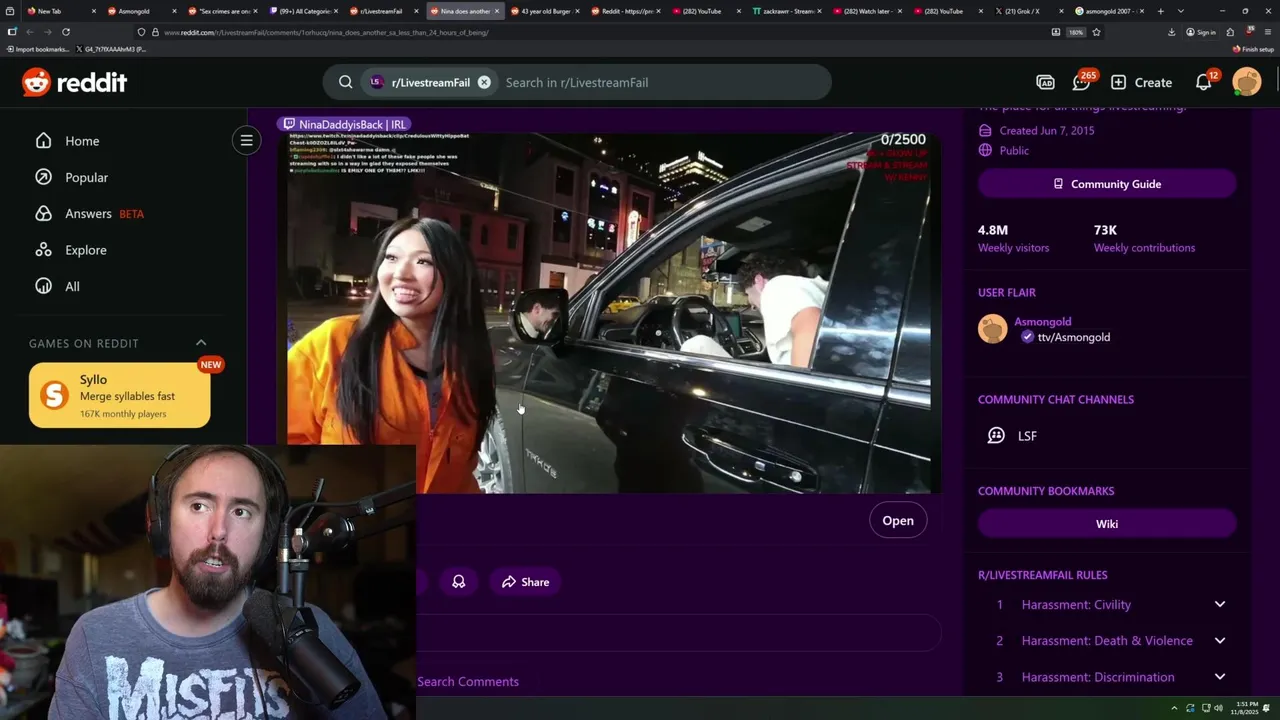
Task: Switch to the zackrawrr Stream tab
Action: 786,11
